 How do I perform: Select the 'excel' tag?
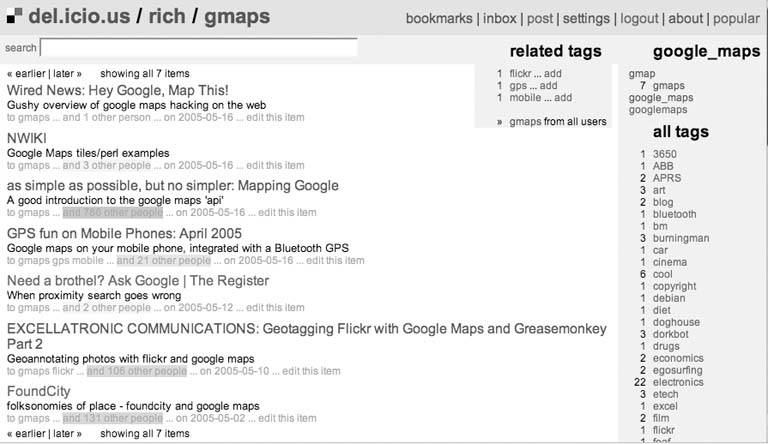click(665, 406)
